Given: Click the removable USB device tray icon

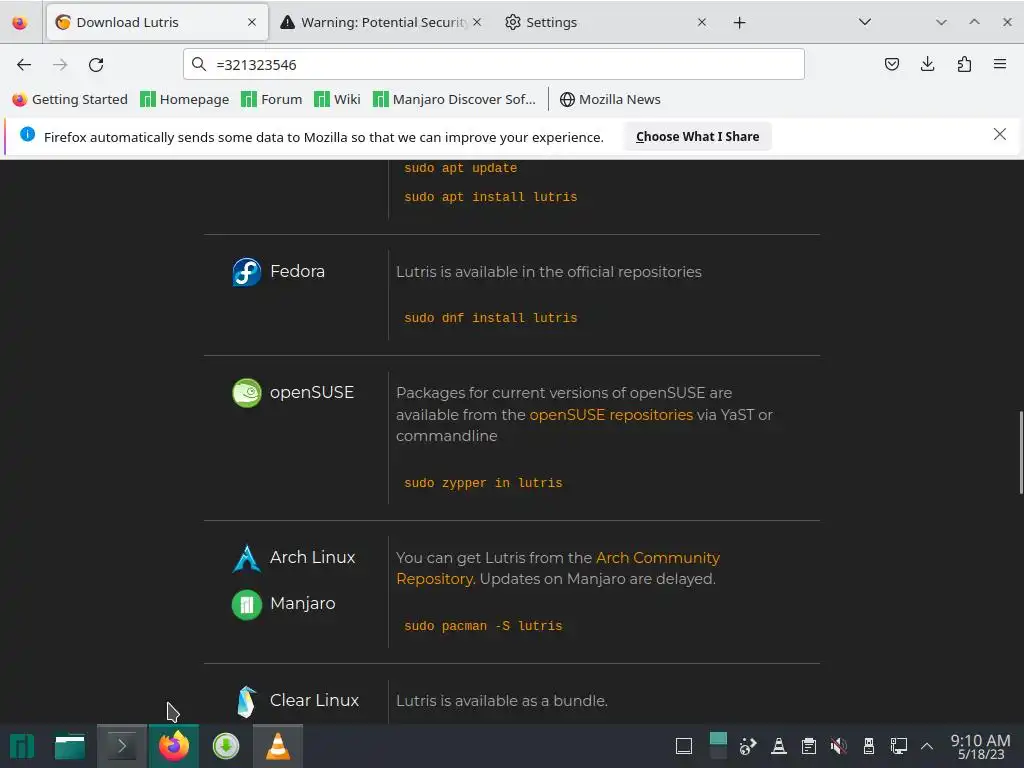Looking at the screenshot, I should pyautogui.click(x=869, y=746).
